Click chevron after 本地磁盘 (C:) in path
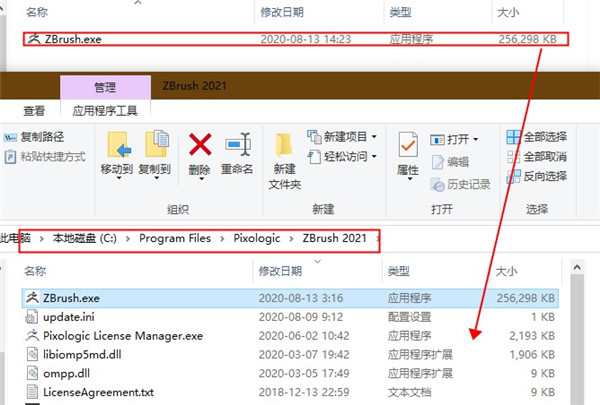The image size is (600, 405). 127,239
